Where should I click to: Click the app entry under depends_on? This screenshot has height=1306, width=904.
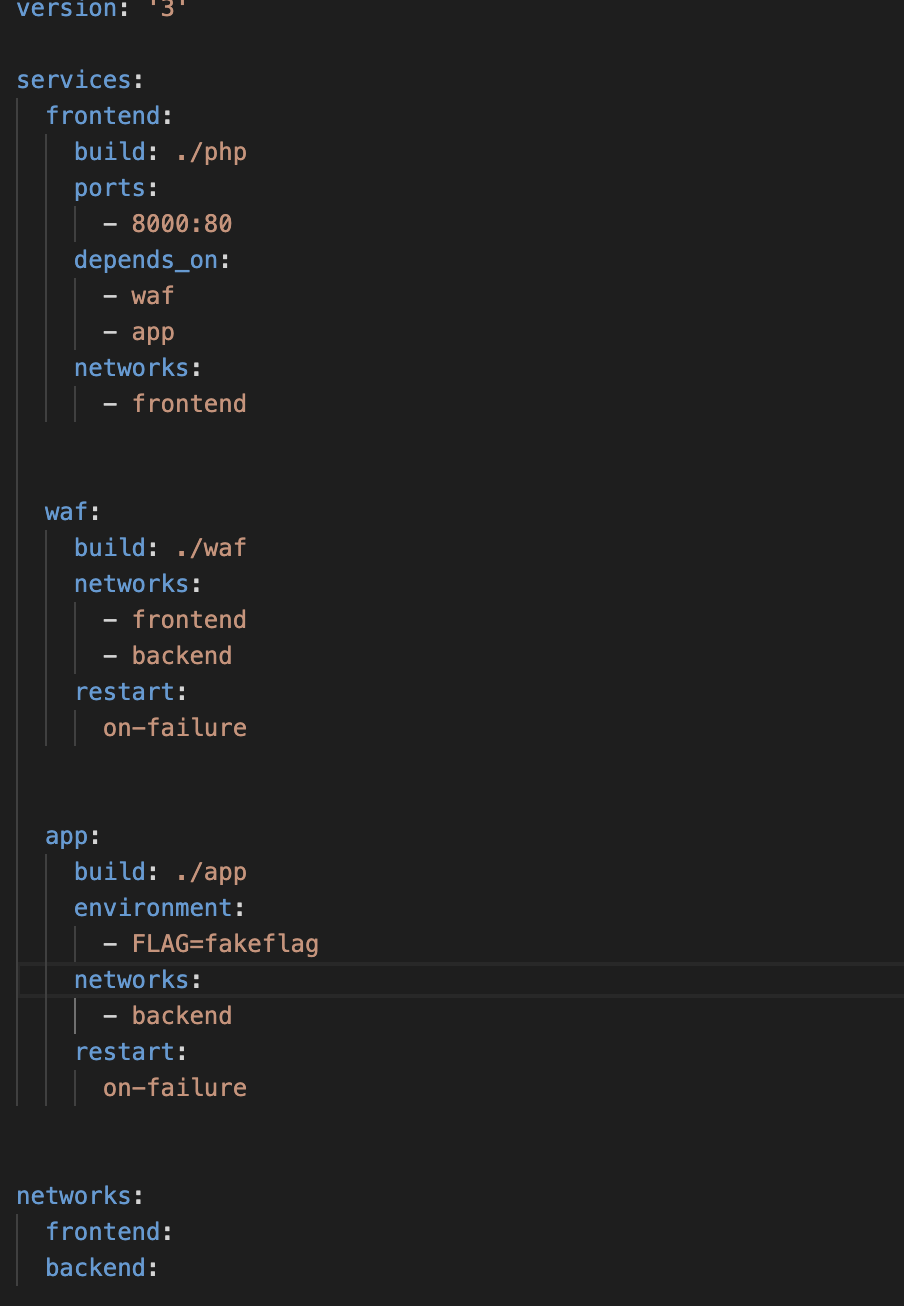(x=152, y=332)
